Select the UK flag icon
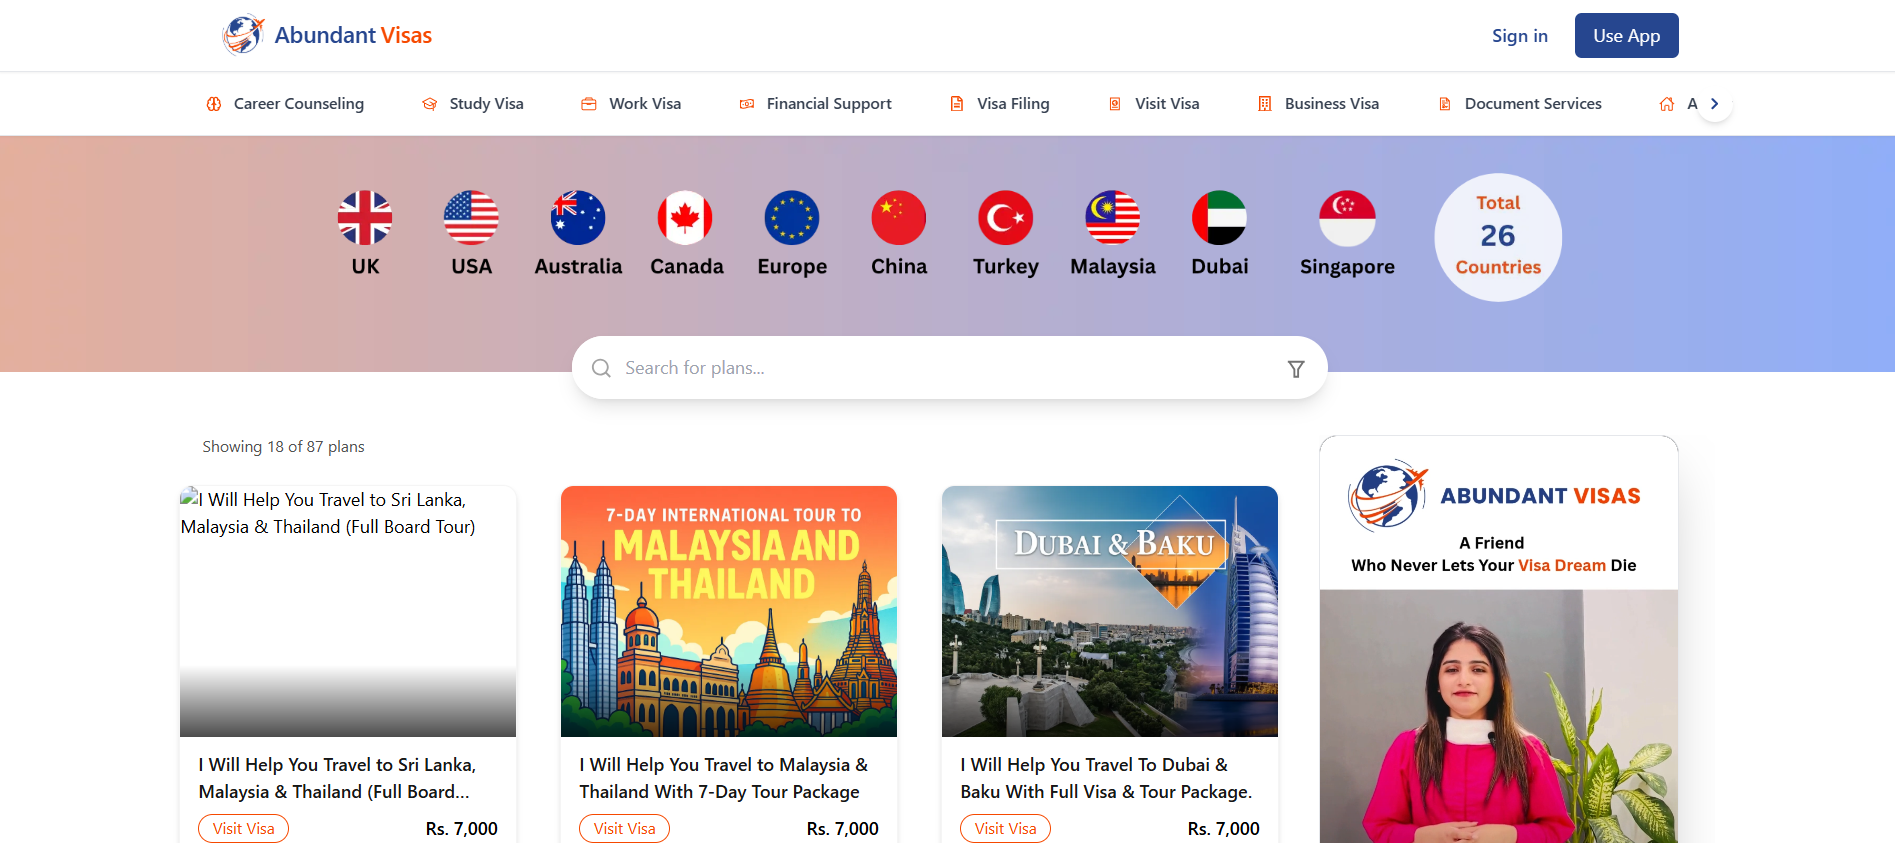 (x=365, y=218)
